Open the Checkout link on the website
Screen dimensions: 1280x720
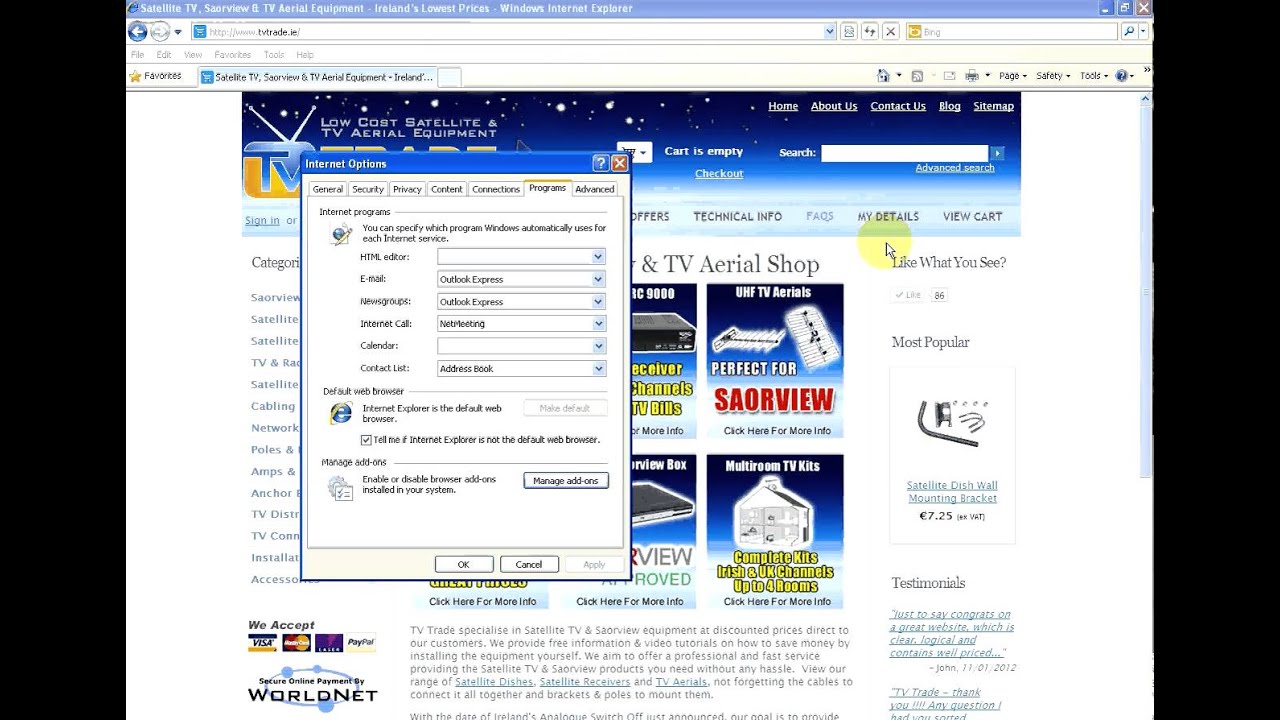(x=719, y=173)
